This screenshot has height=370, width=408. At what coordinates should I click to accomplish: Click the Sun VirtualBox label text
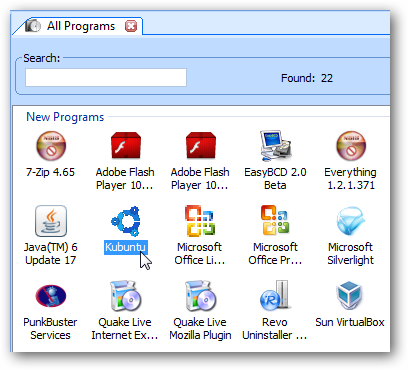[x=350, y=322]
